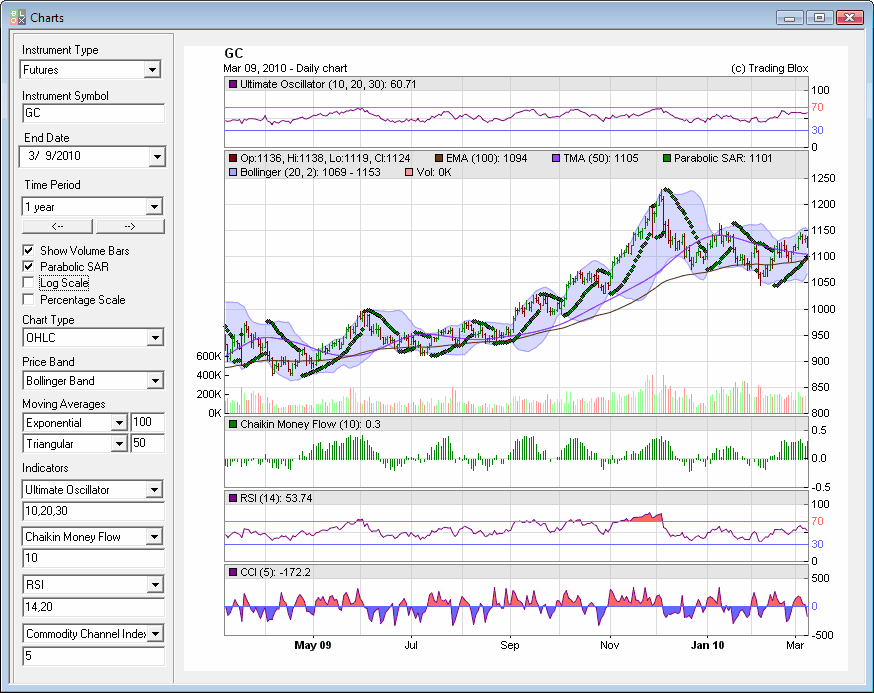This screenshot has height=693, width=874.
Task: Click the '(c) Trading Blox' text
Action: [x=769, y=68]
